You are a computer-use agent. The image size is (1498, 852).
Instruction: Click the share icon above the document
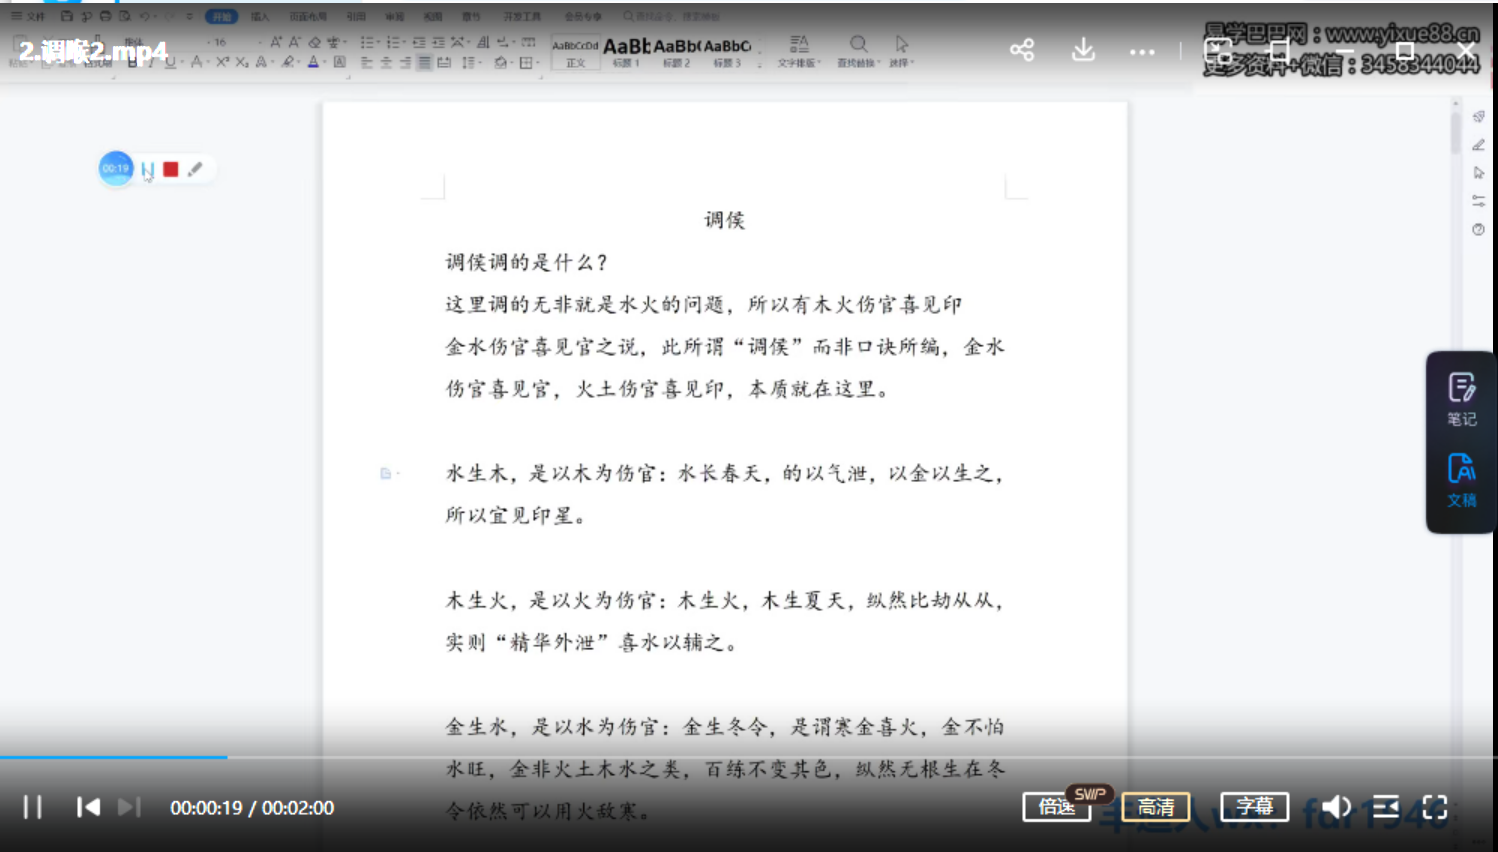click(1022, 50)
